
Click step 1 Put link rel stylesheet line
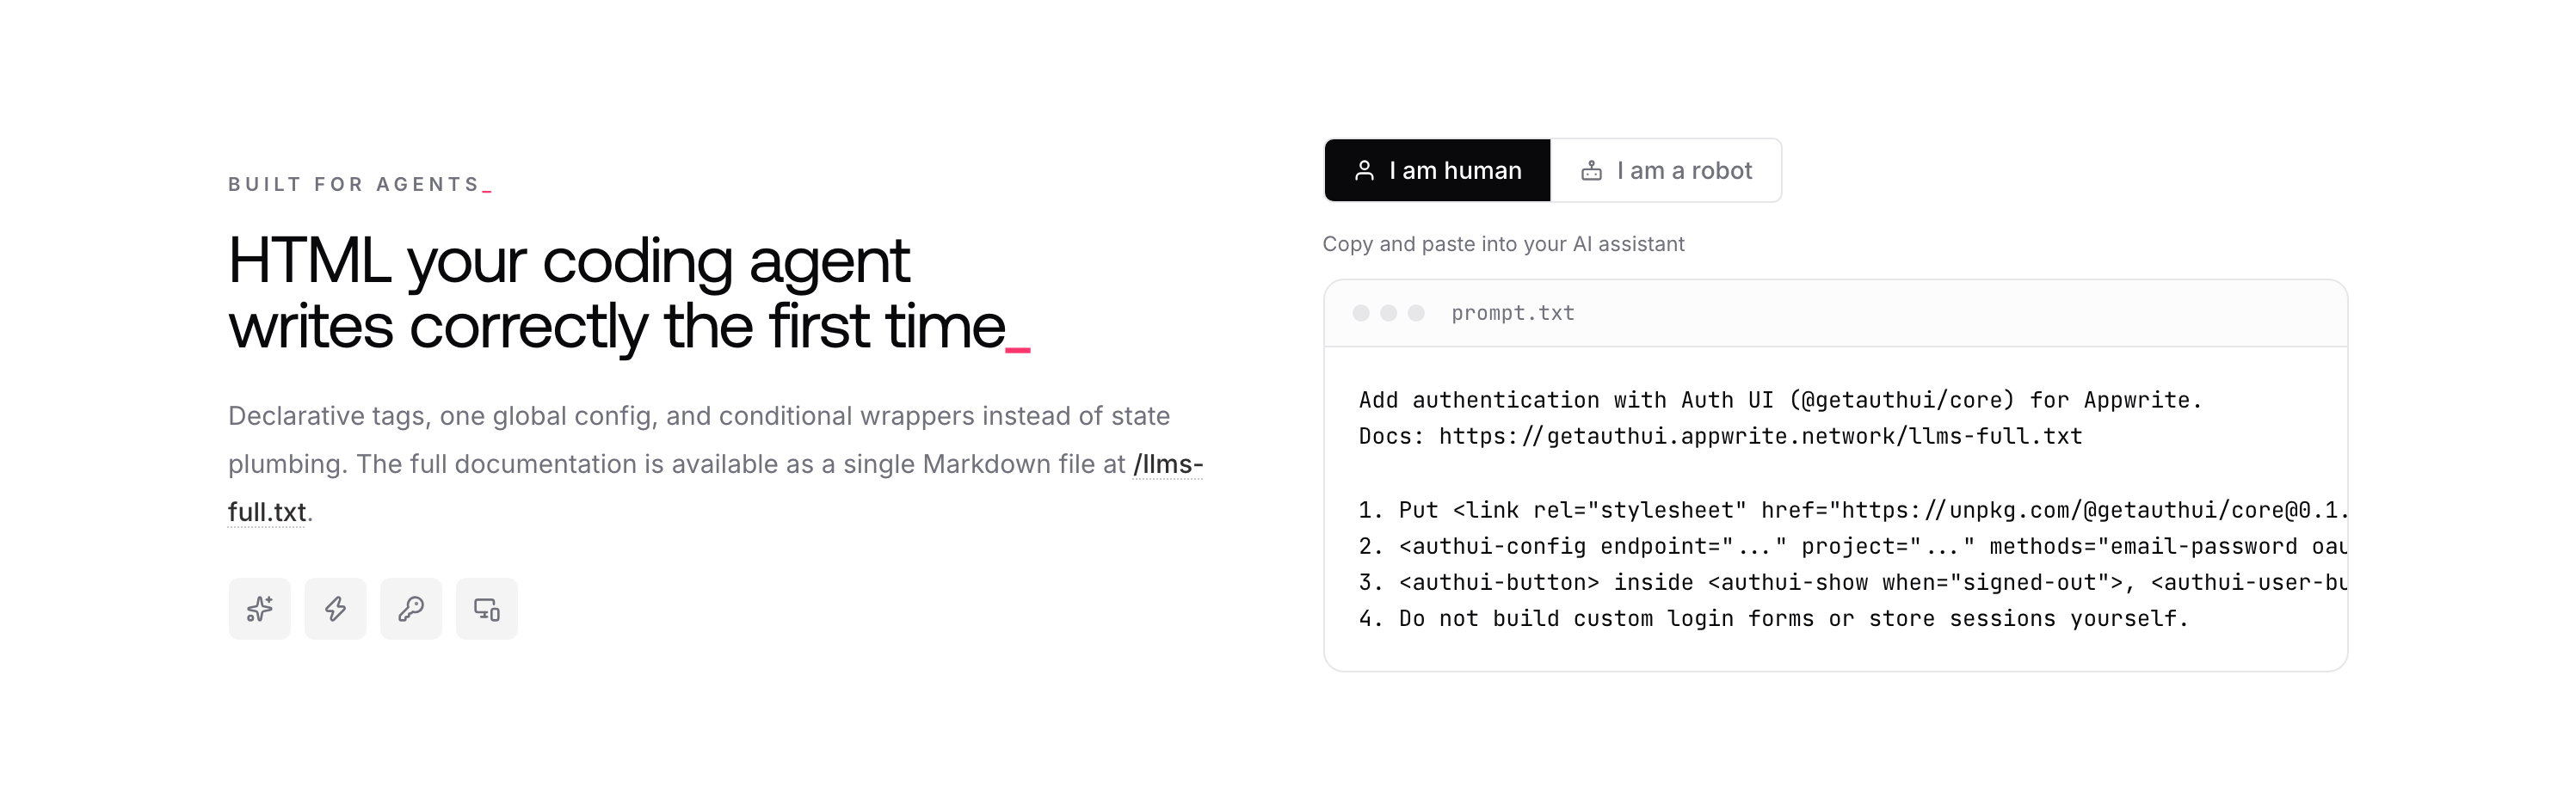click(x=1852, y=510)
